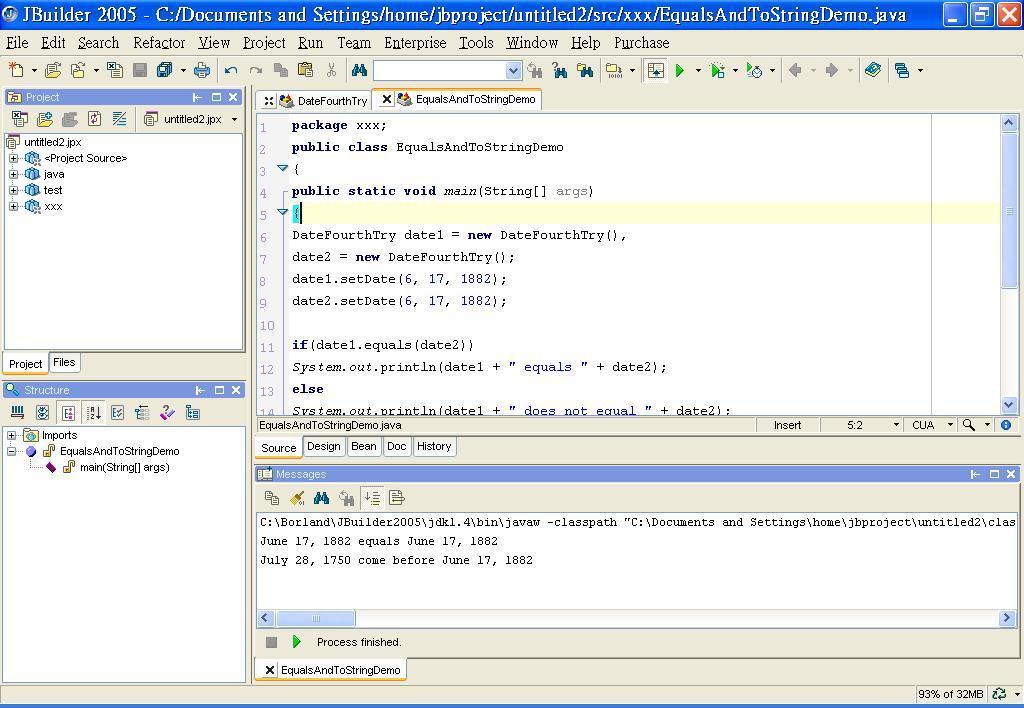Click the search text input field

440,70
